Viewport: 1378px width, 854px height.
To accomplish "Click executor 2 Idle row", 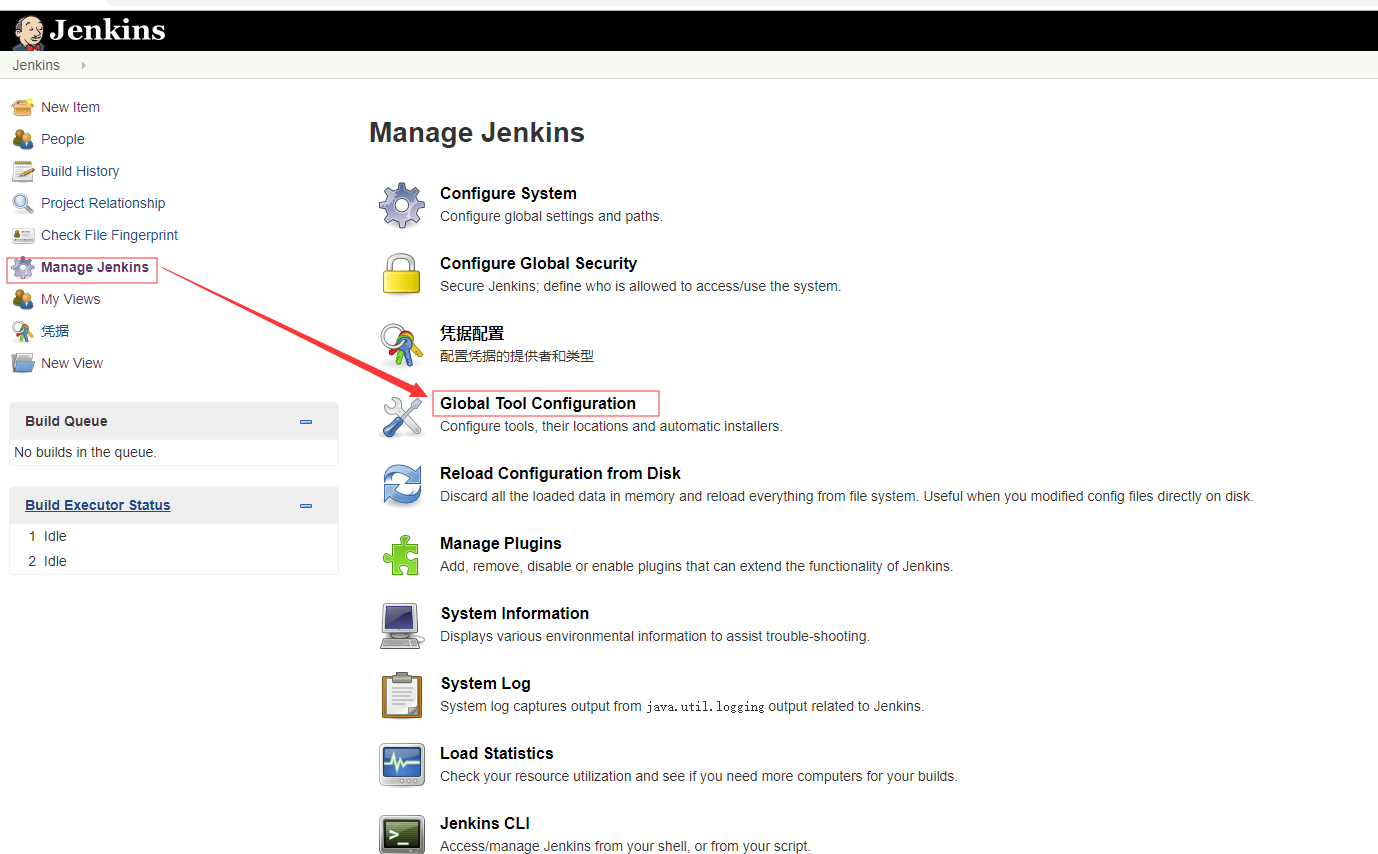I will click(174, 561).
